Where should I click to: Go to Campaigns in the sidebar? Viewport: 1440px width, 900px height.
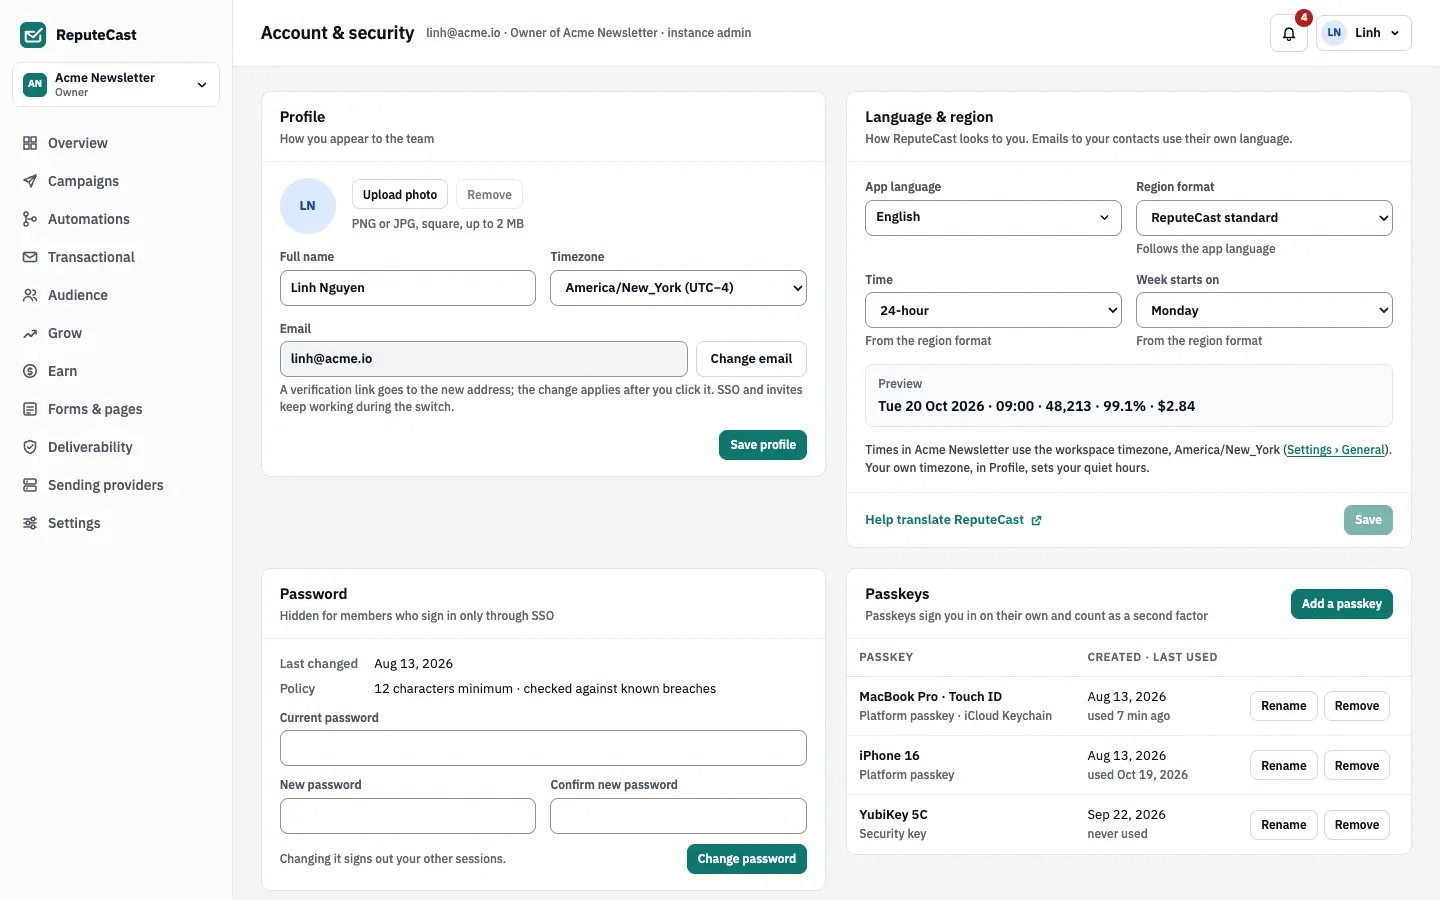click(x=116, y=181)
